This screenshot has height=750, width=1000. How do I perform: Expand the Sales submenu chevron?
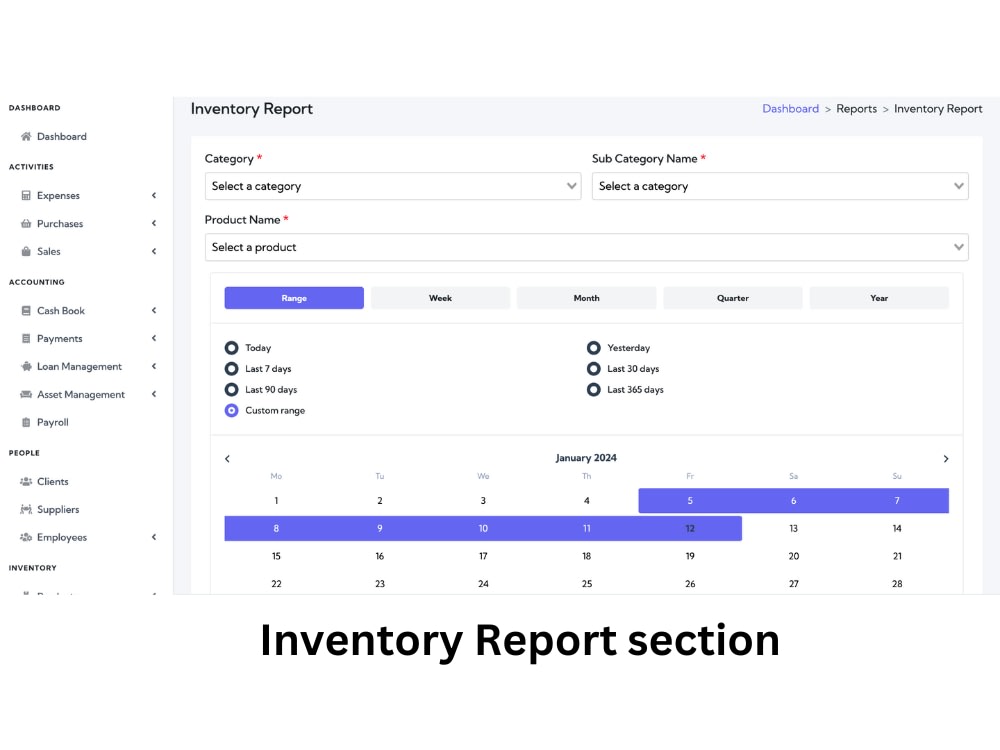[x=154, y=251]
